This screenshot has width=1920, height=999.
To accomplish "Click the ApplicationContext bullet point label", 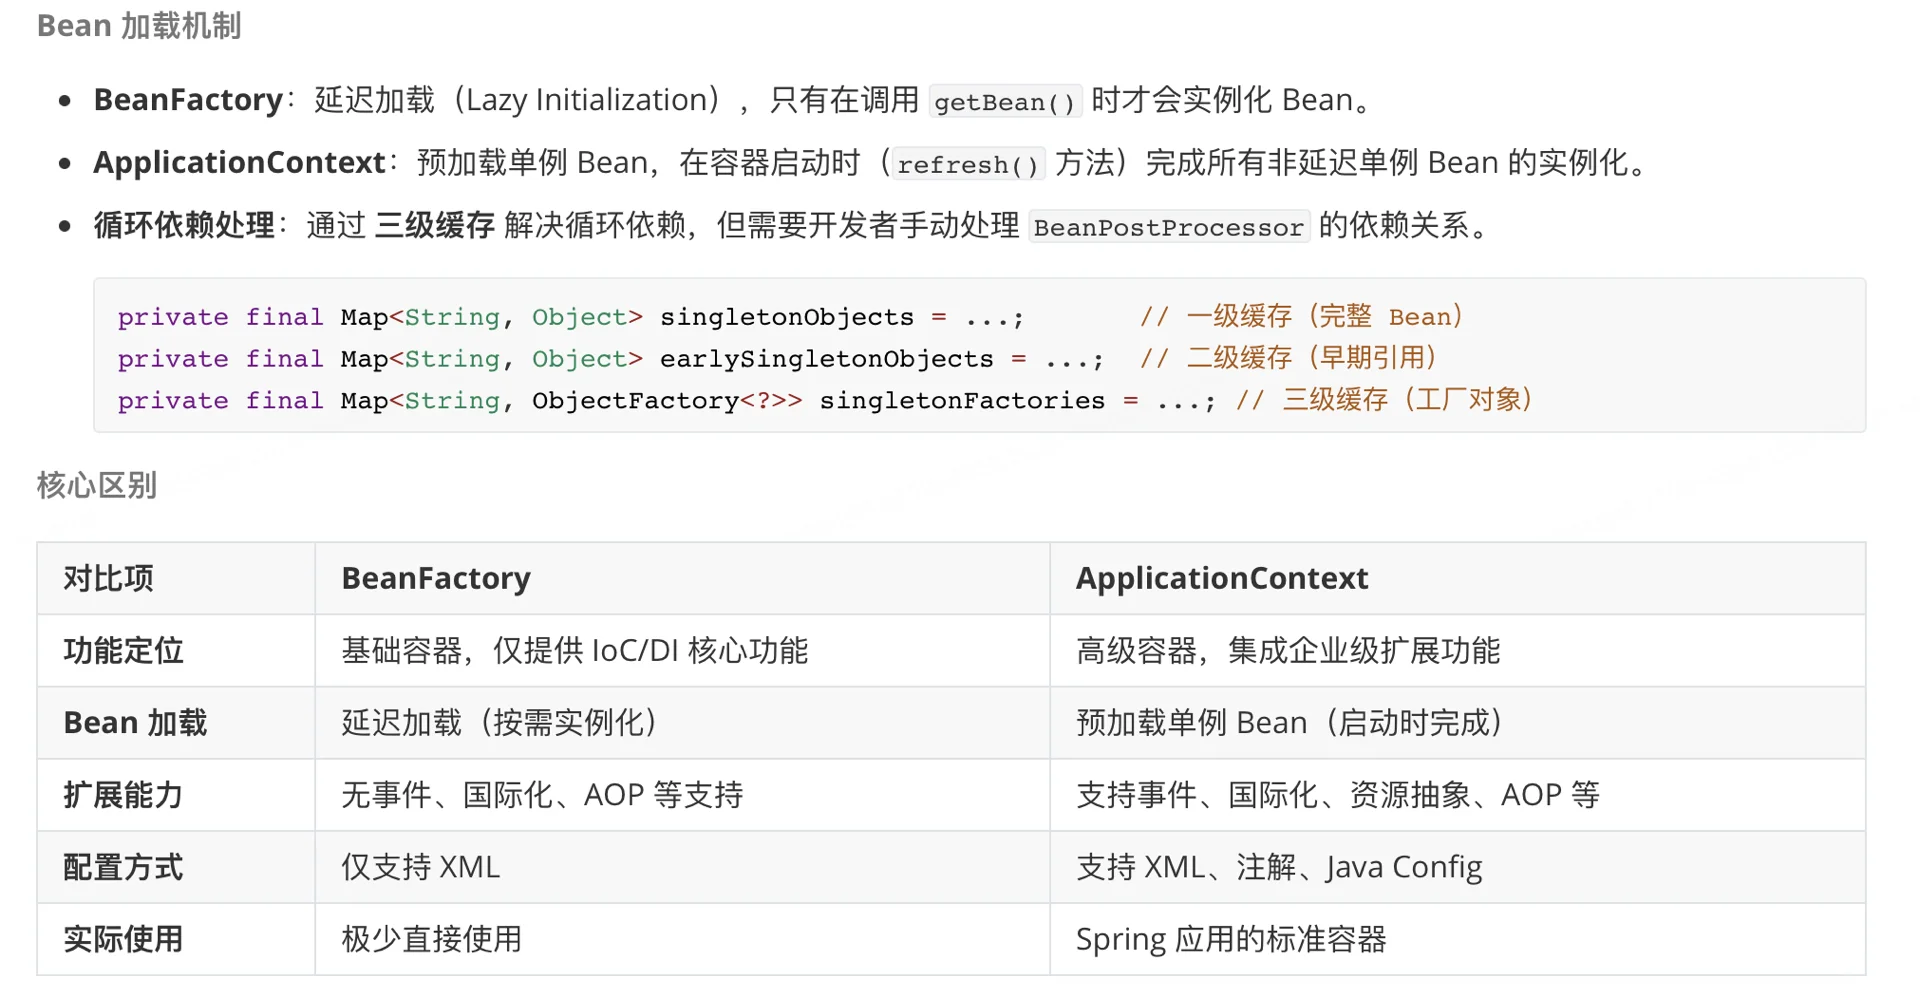I will (236, 162).
